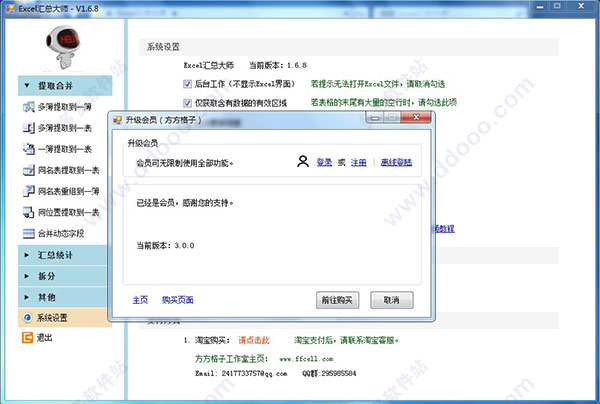The width and height of the screenshot is (600, 404).
Task: Minimize the 升级会员 dialog
Action: 375,117
